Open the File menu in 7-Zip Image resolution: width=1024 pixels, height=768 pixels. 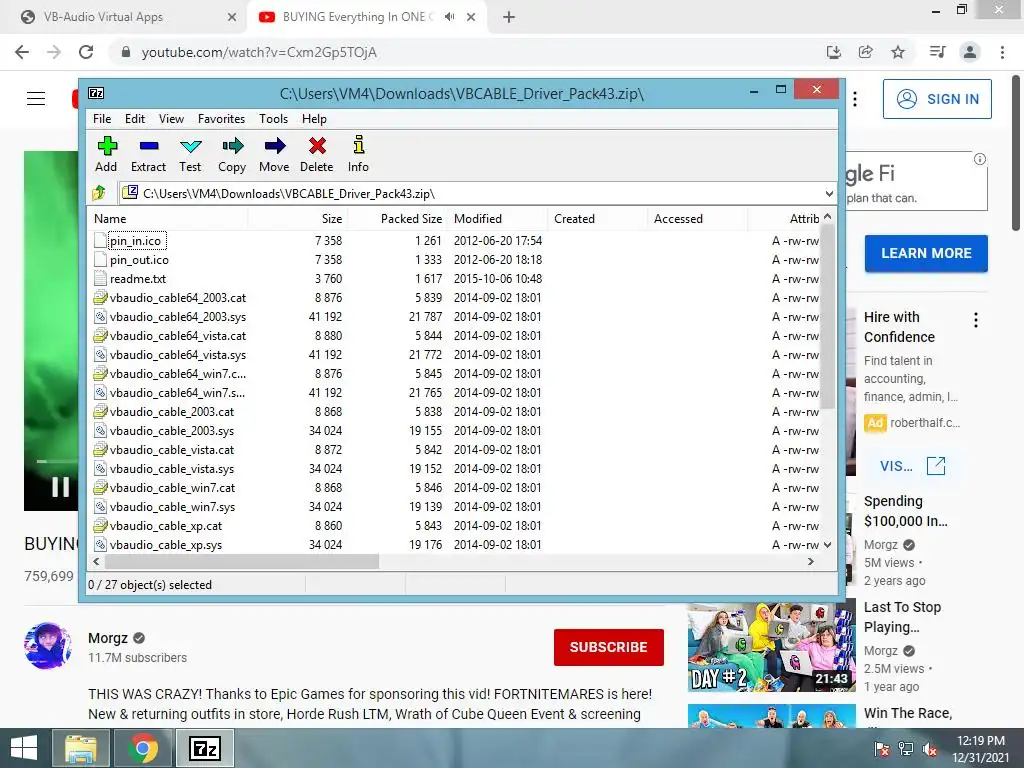(x=102, y=119)
